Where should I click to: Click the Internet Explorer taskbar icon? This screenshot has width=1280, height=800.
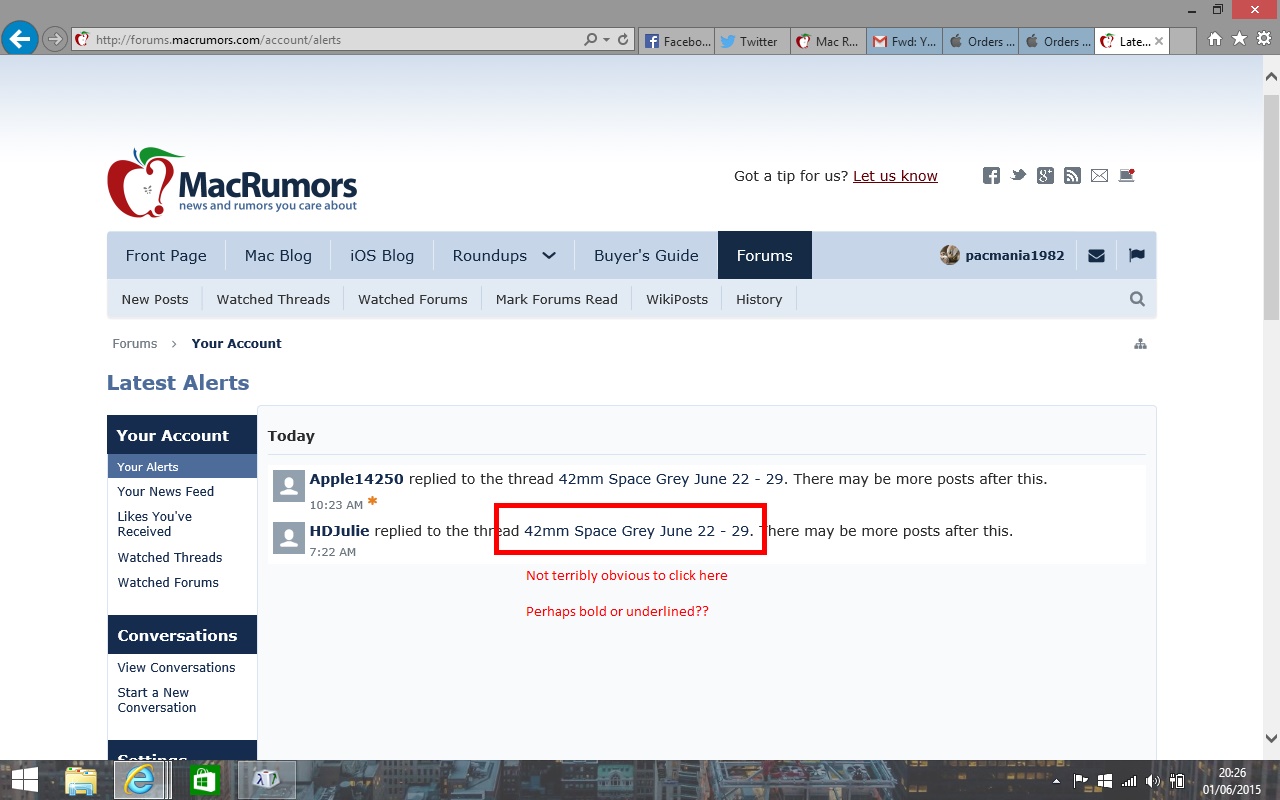point(139,780)
